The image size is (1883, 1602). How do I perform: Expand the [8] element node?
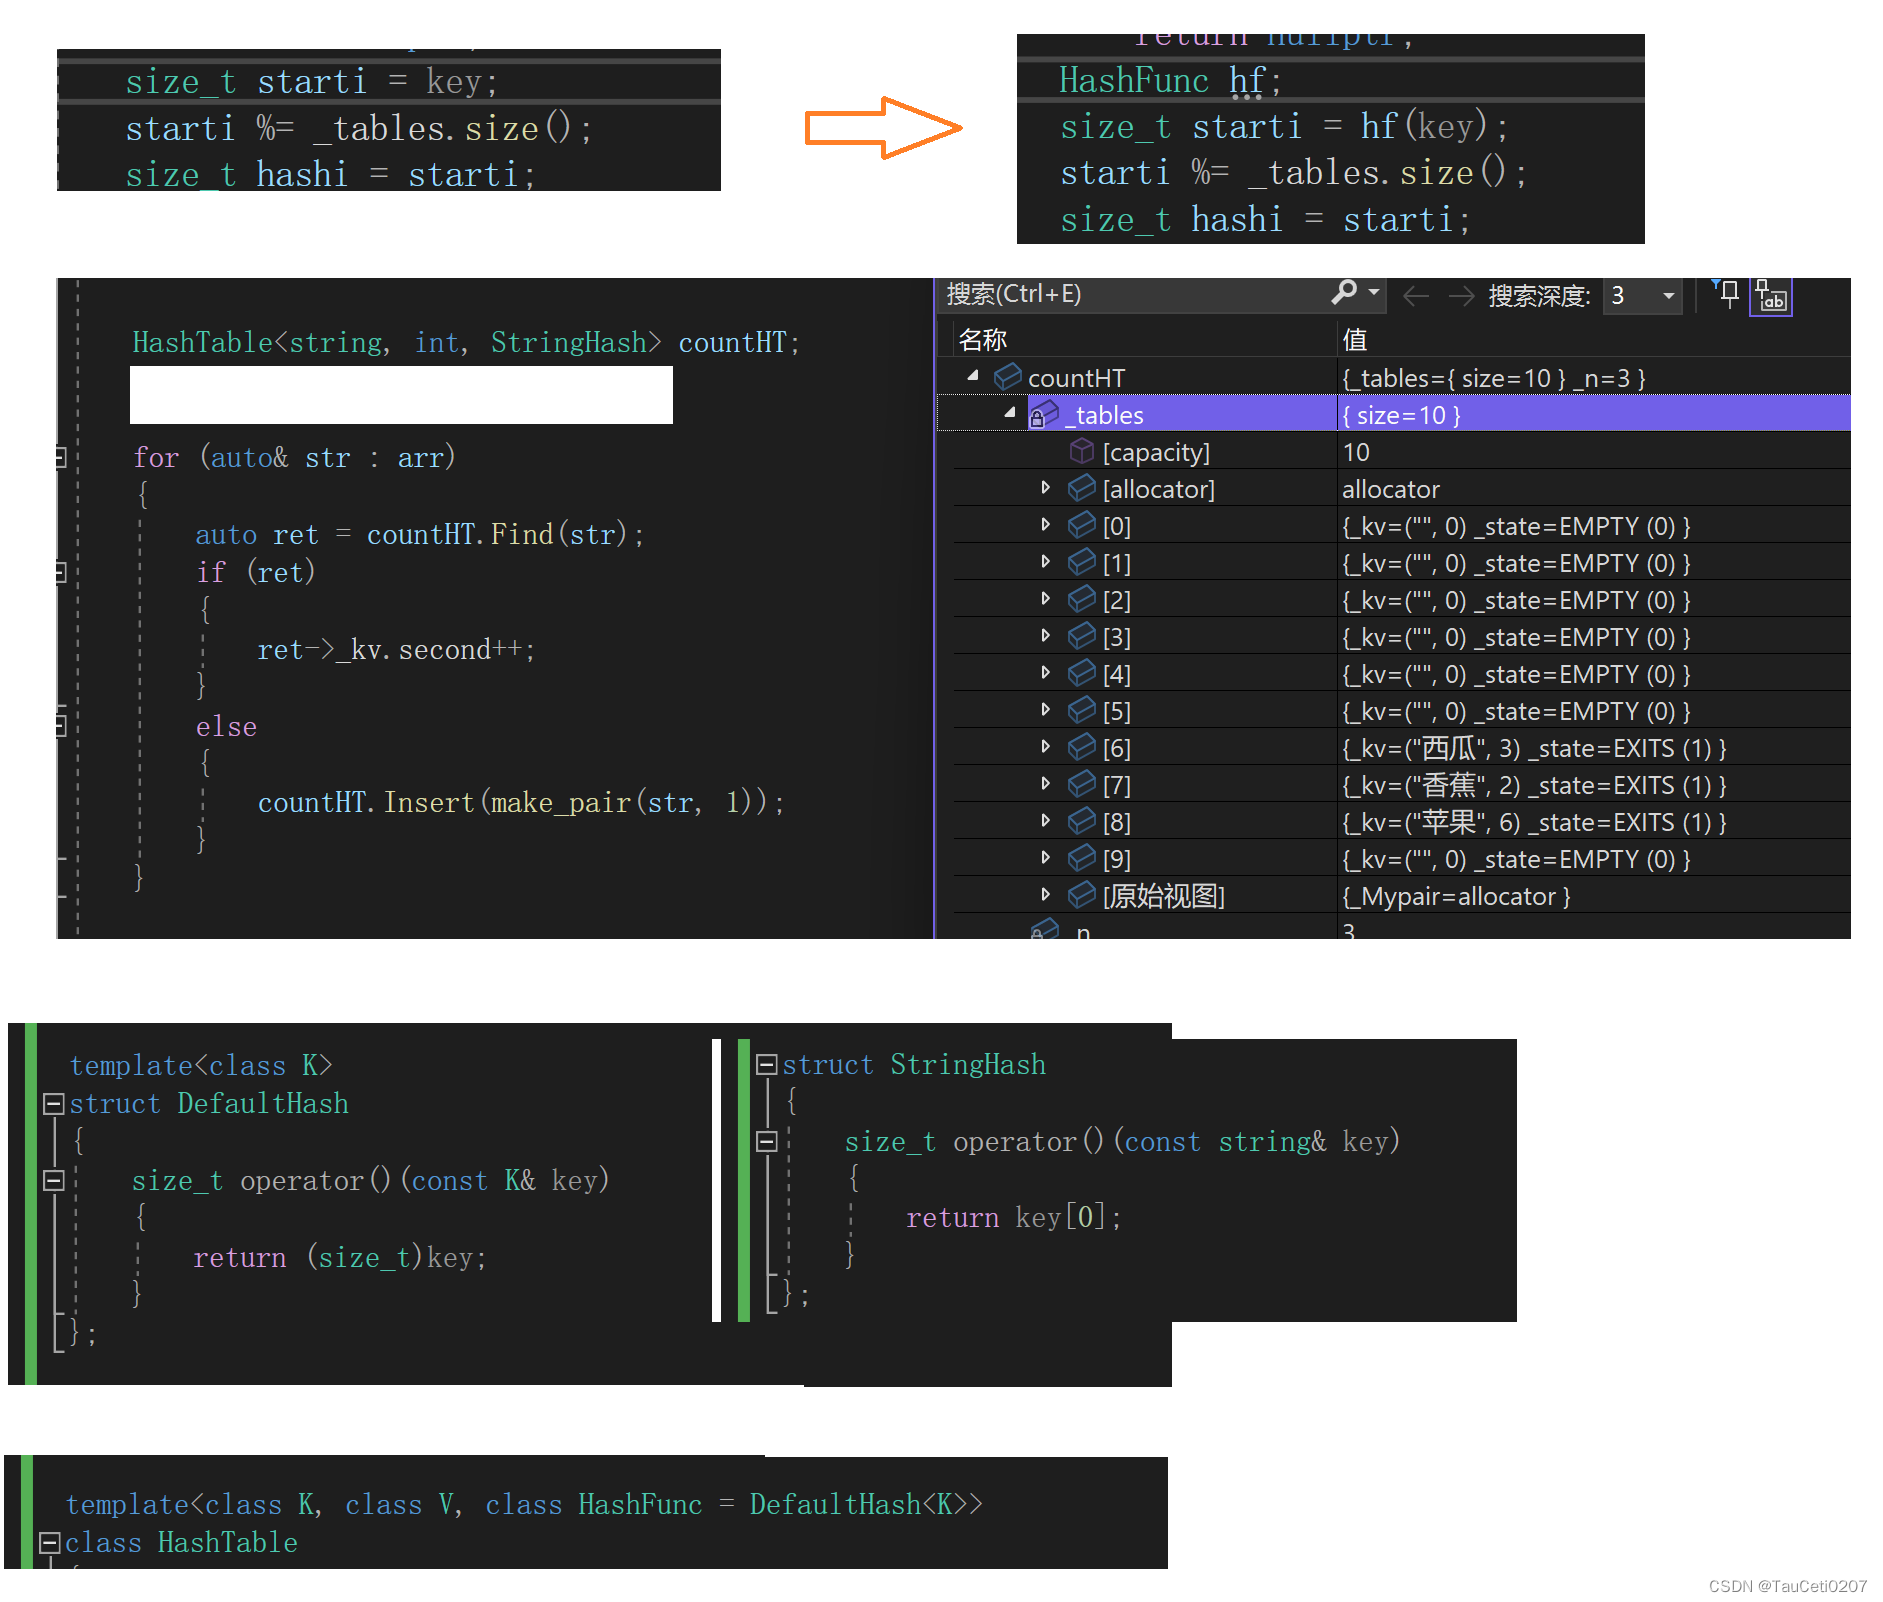point(1045,820)
